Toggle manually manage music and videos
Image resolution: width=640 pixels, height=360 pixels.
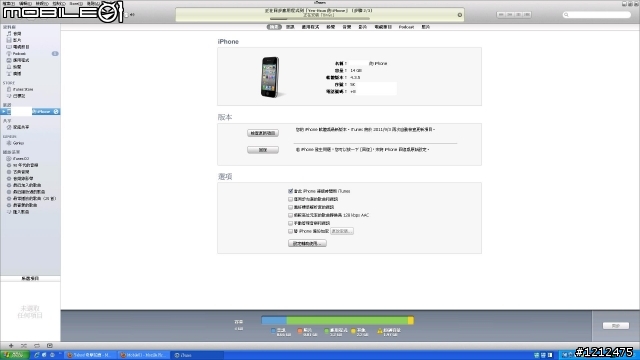tap(290, 223)
